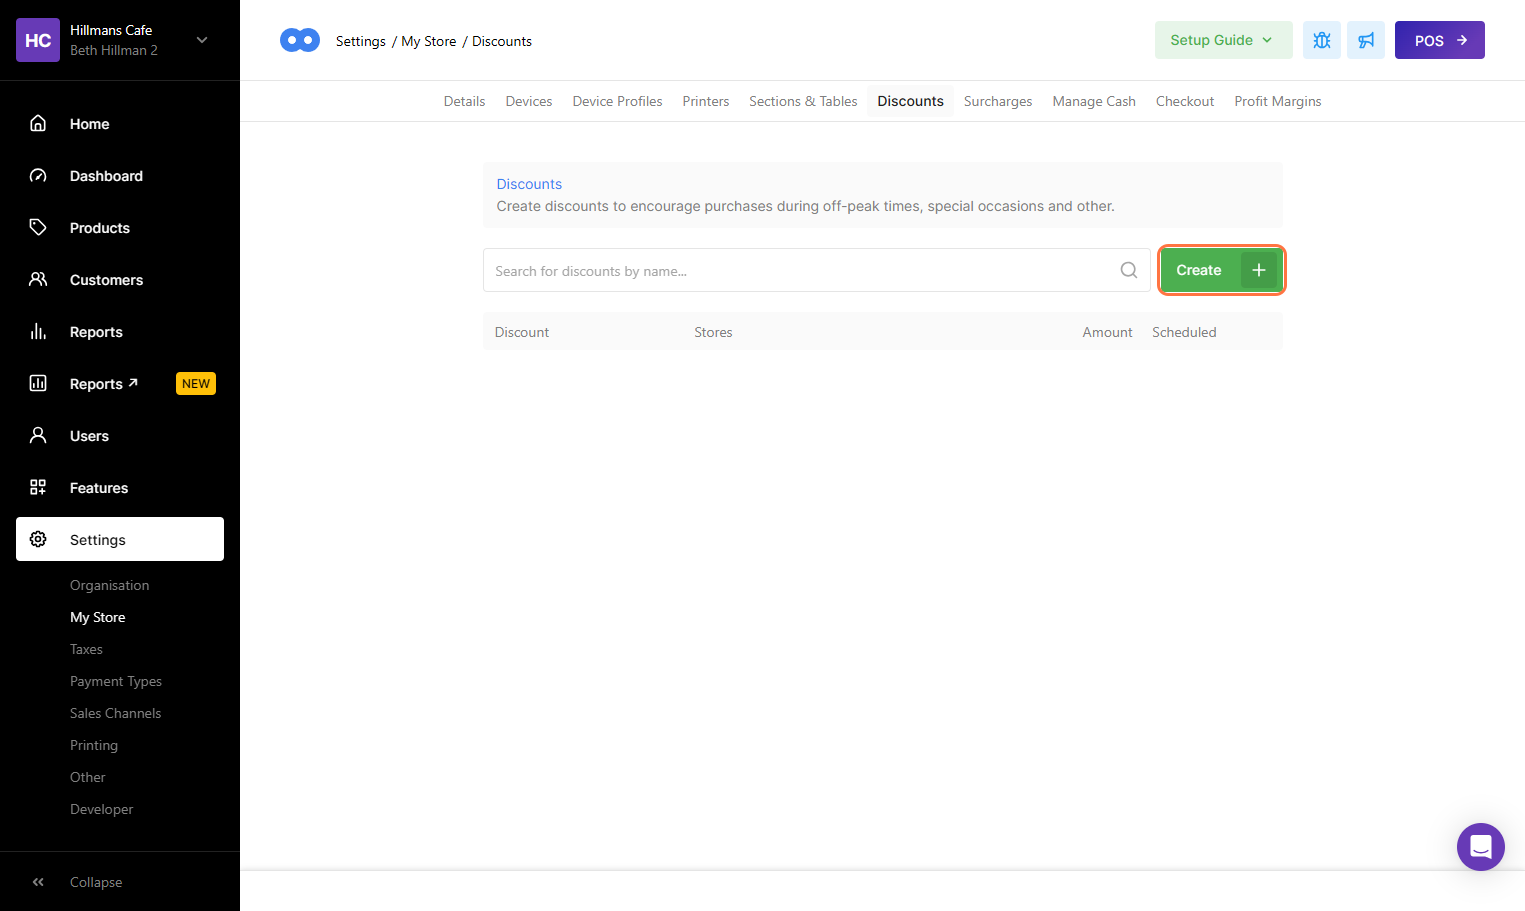
Task: Click the Features grid icon
Action: [x=38, y=487]
